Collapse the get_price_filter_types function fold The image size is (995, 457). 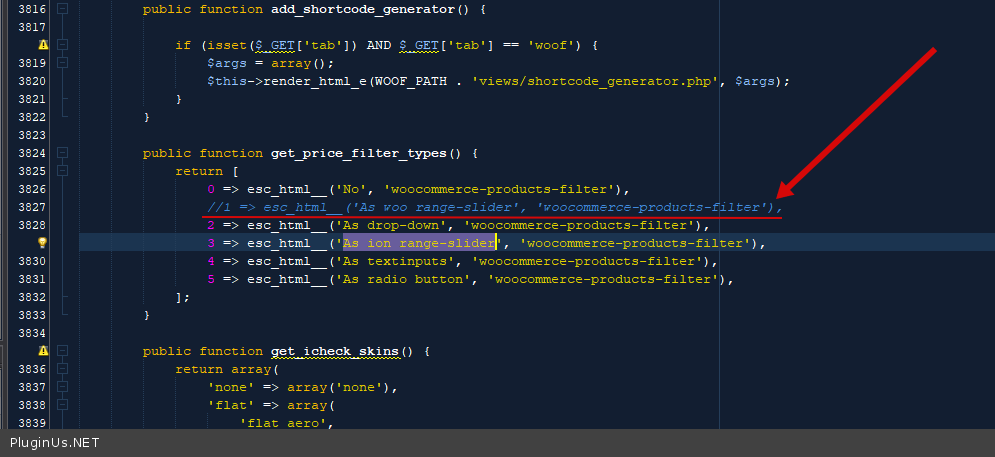(63, 153)
